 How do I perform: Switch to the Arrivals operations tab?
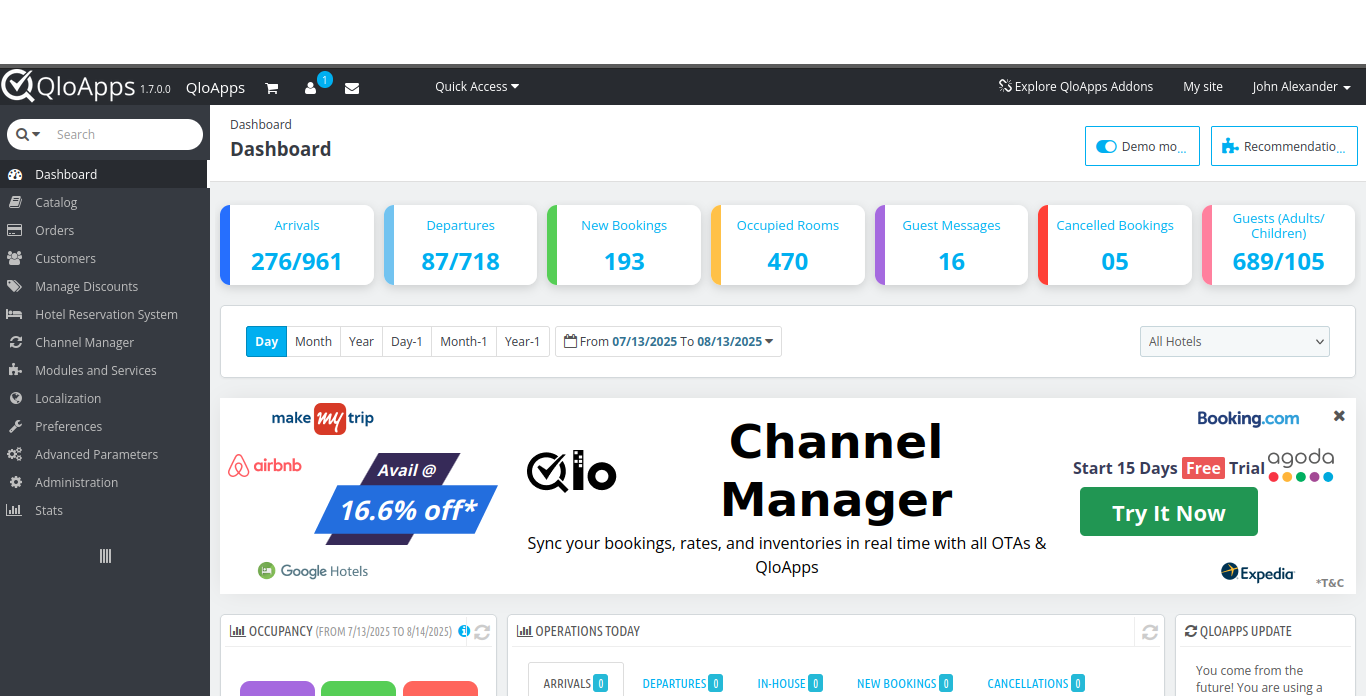click(x=576, y=683)
